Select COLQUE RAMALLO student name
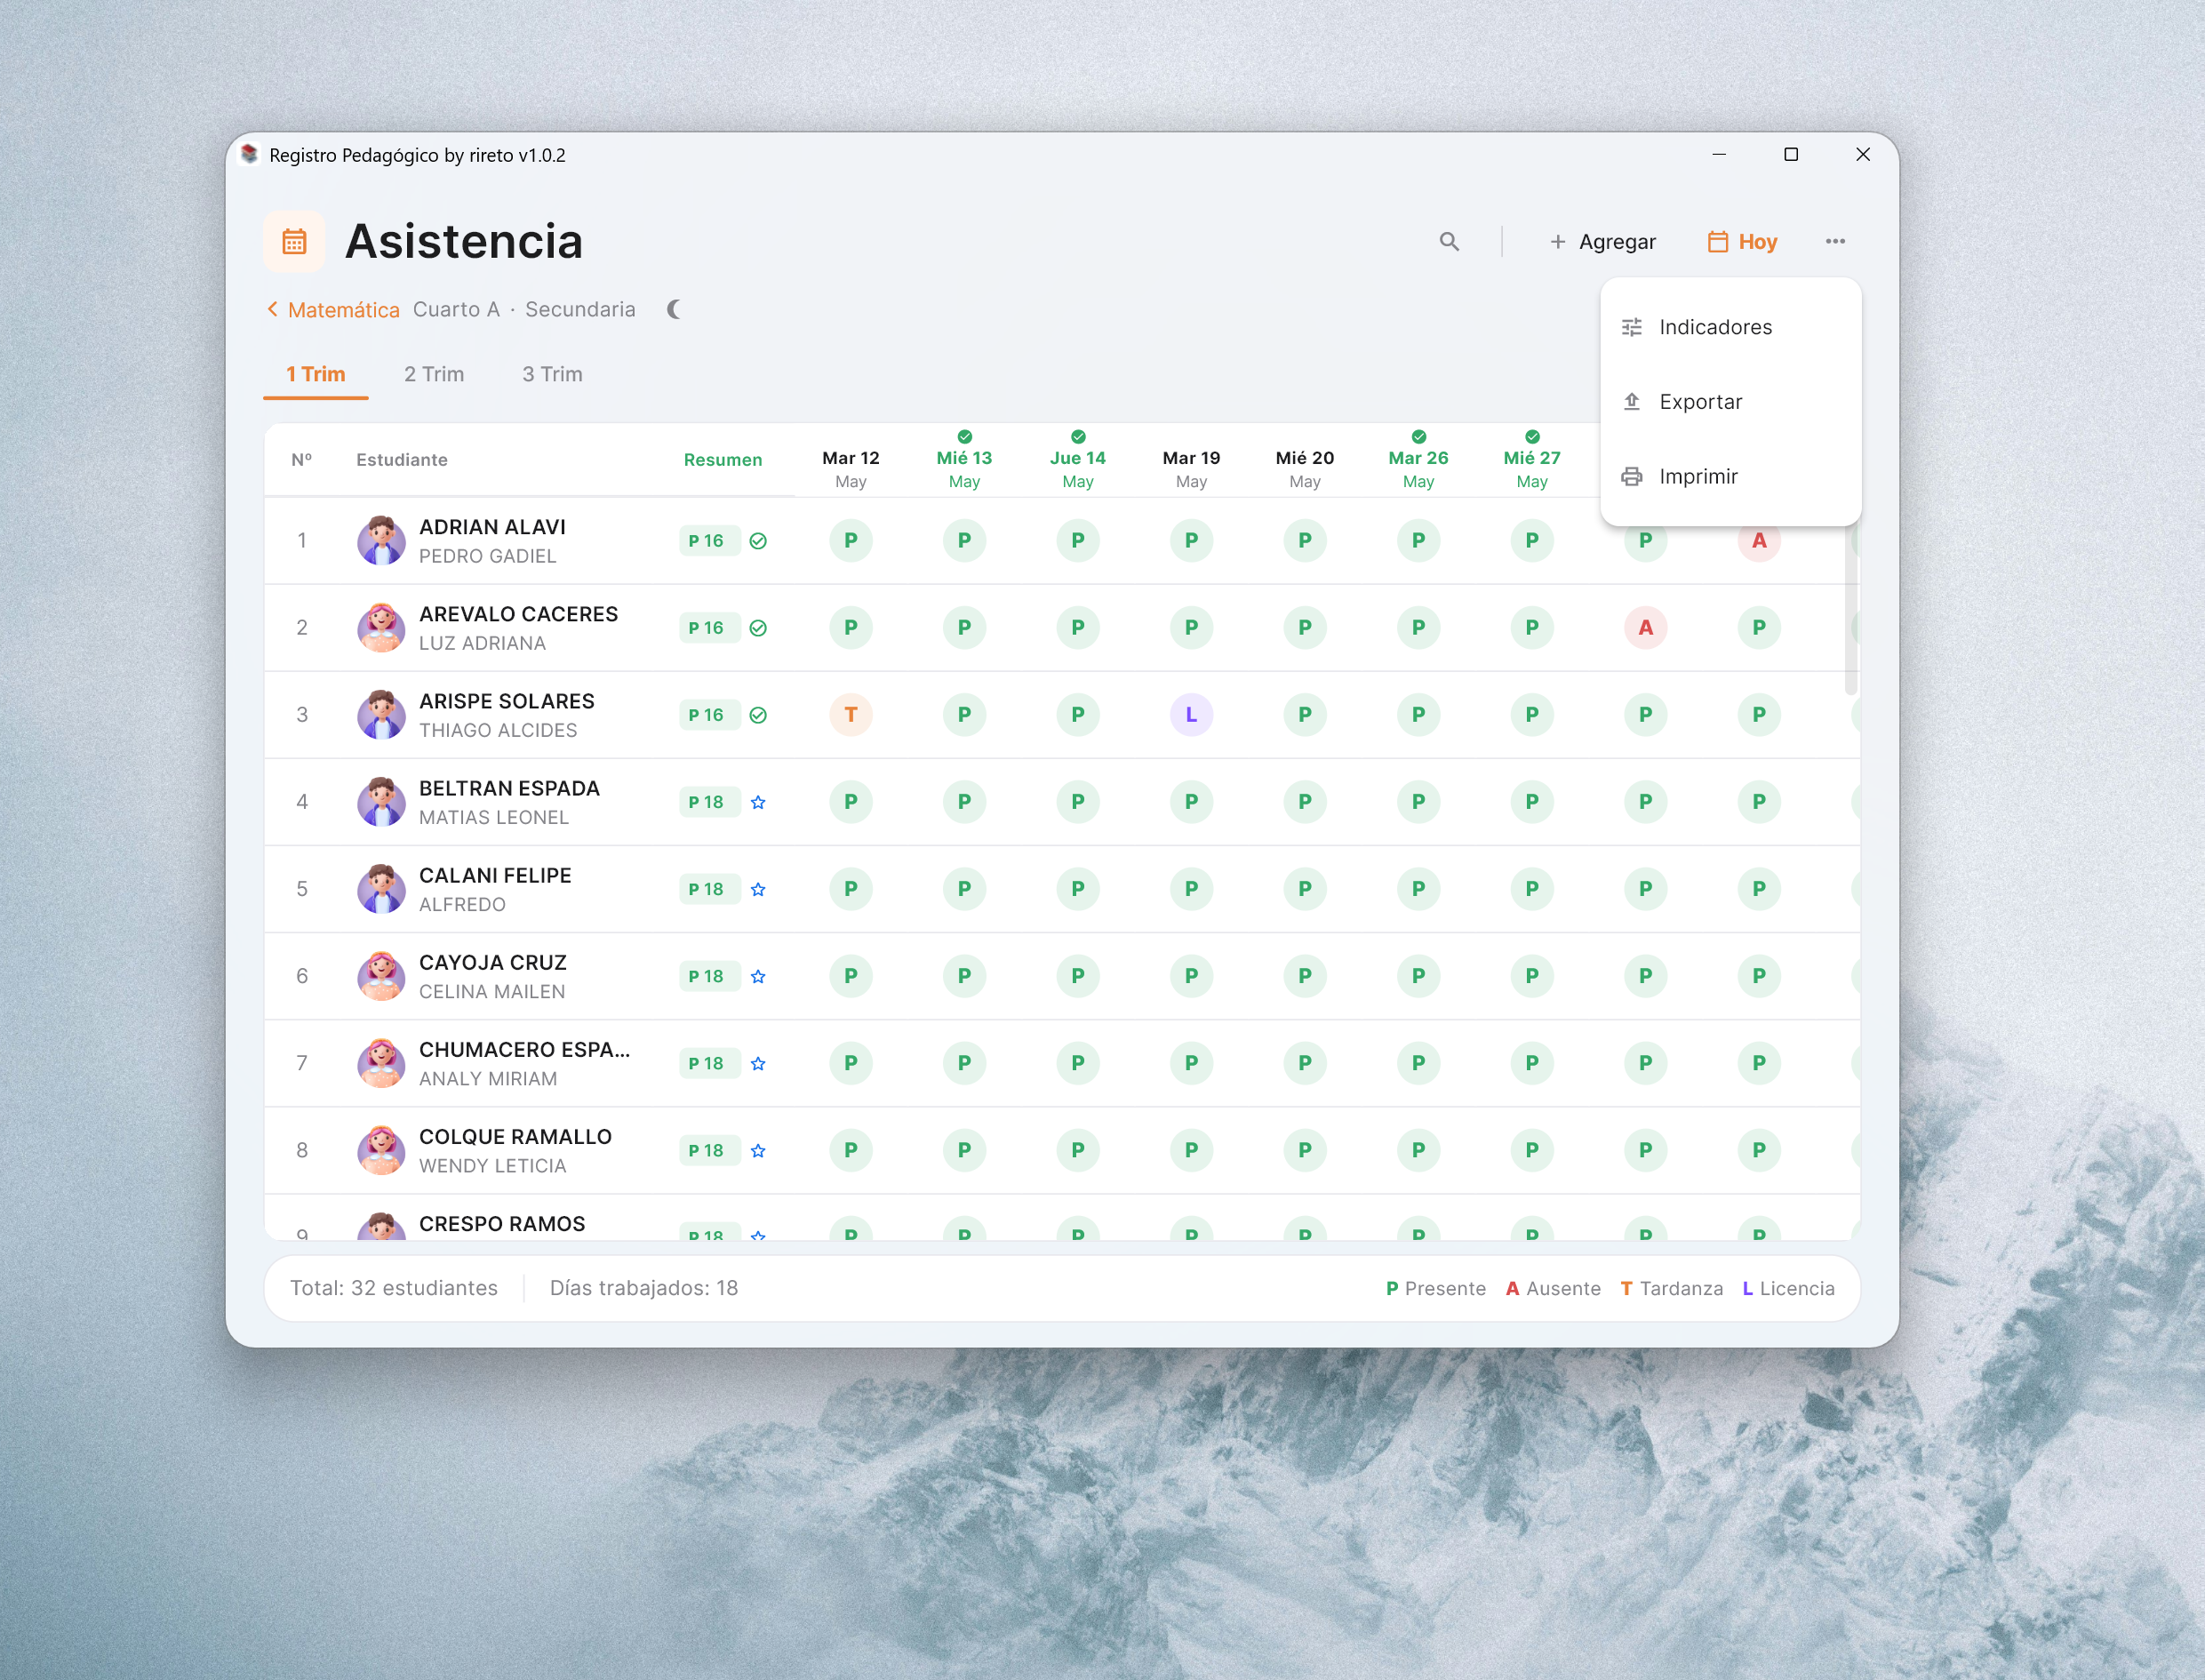 pos(515,1136)
